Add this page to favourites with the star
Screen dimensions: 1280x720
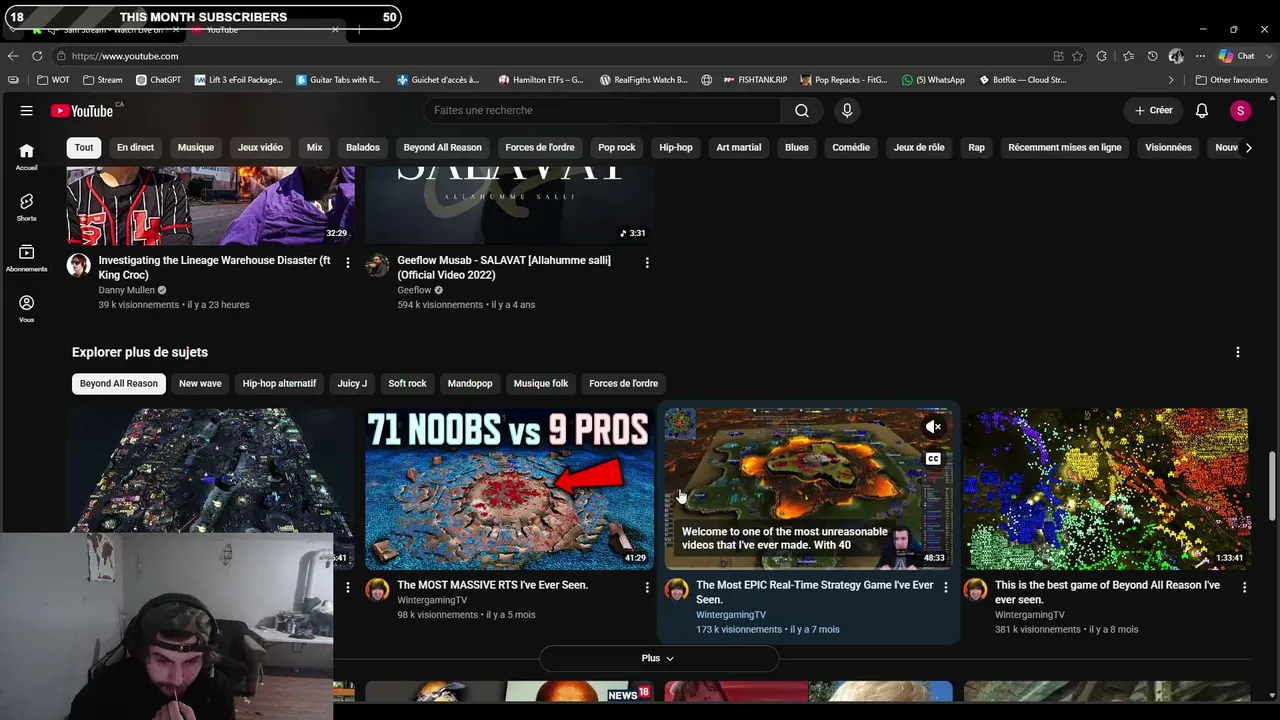coord(1077,56)
